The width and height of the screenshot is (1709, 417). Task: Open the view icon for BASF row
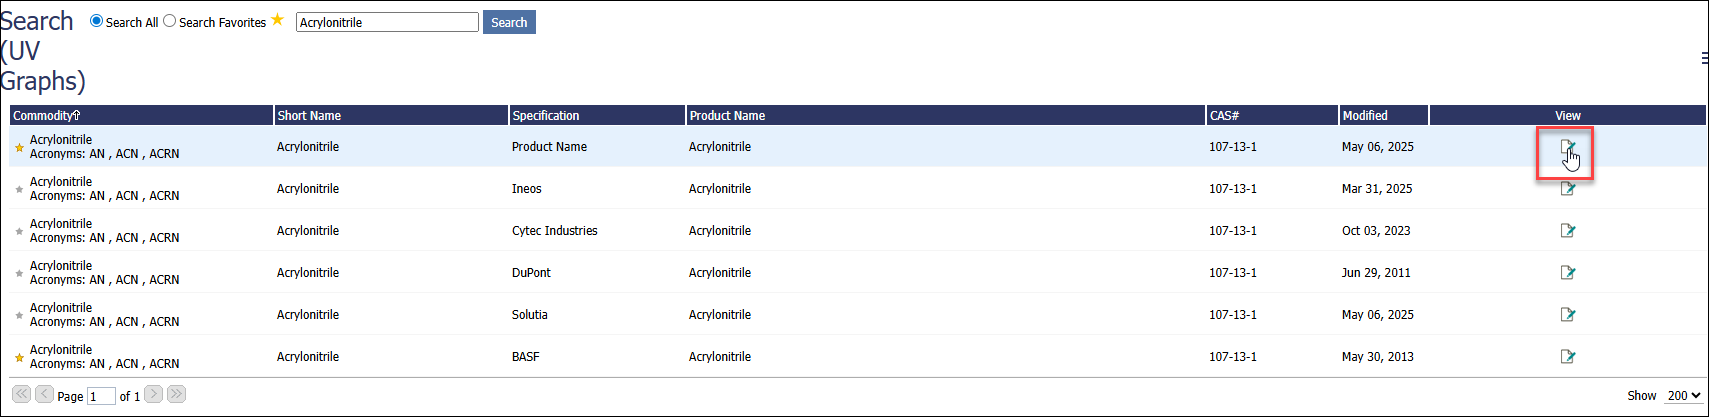pos(1567,357)
